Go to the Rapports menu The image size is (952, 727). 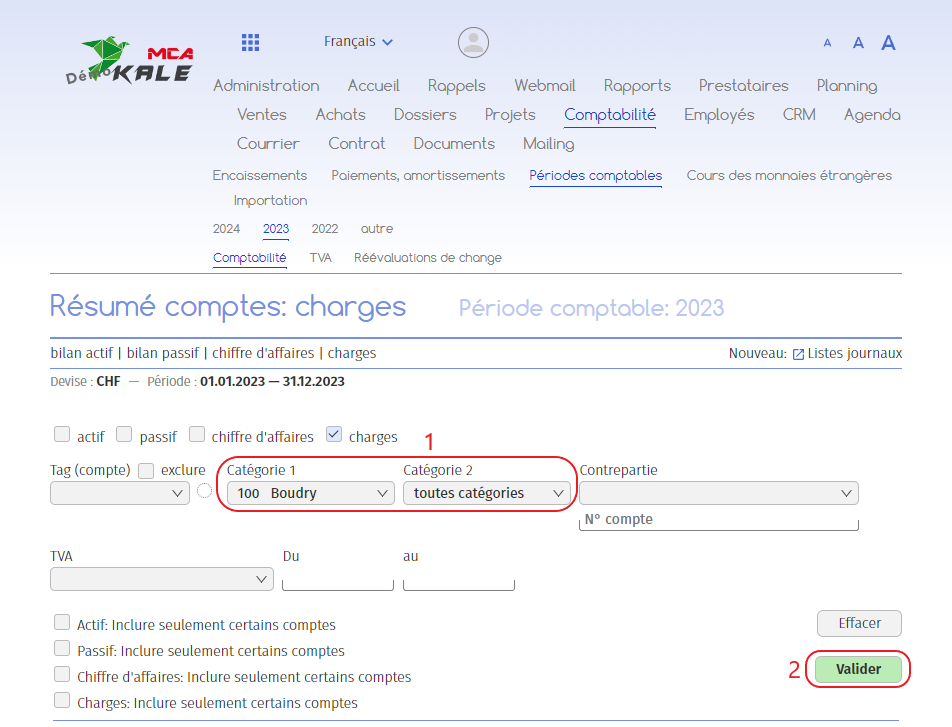tap(637, 86)
